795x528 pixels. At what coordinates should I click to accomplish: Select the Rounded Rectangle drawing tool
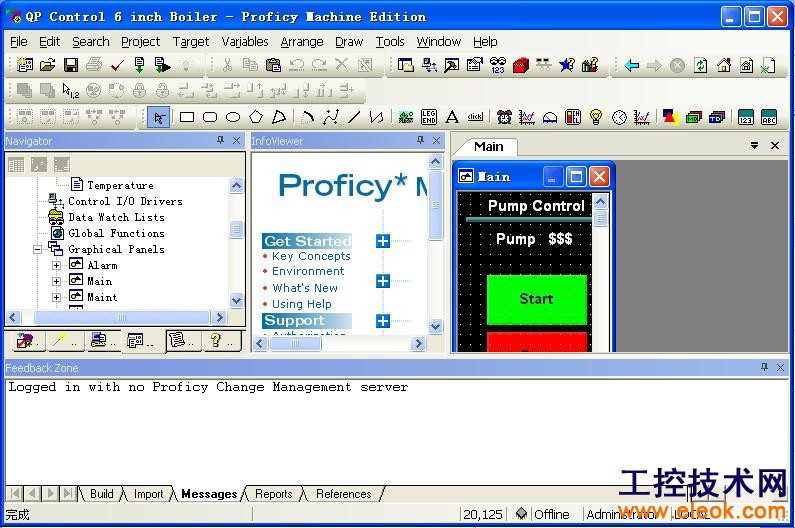[x=210, y=117]
